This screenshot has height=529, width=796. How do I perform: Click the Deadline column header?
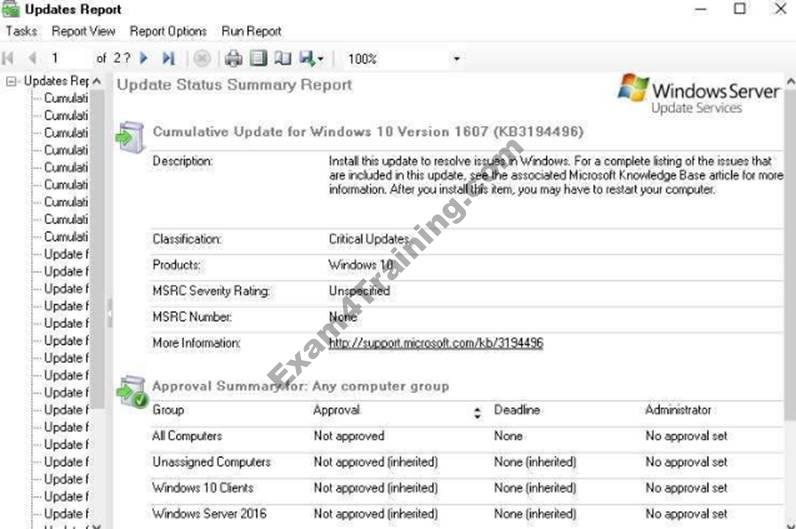(517, 410)
